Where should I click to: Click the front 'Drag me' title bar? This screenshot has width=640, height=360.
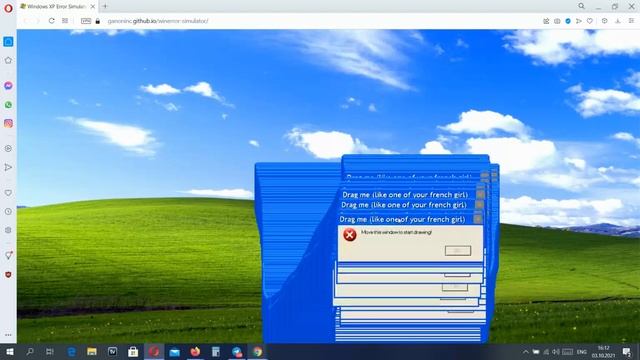pos(410,219)
